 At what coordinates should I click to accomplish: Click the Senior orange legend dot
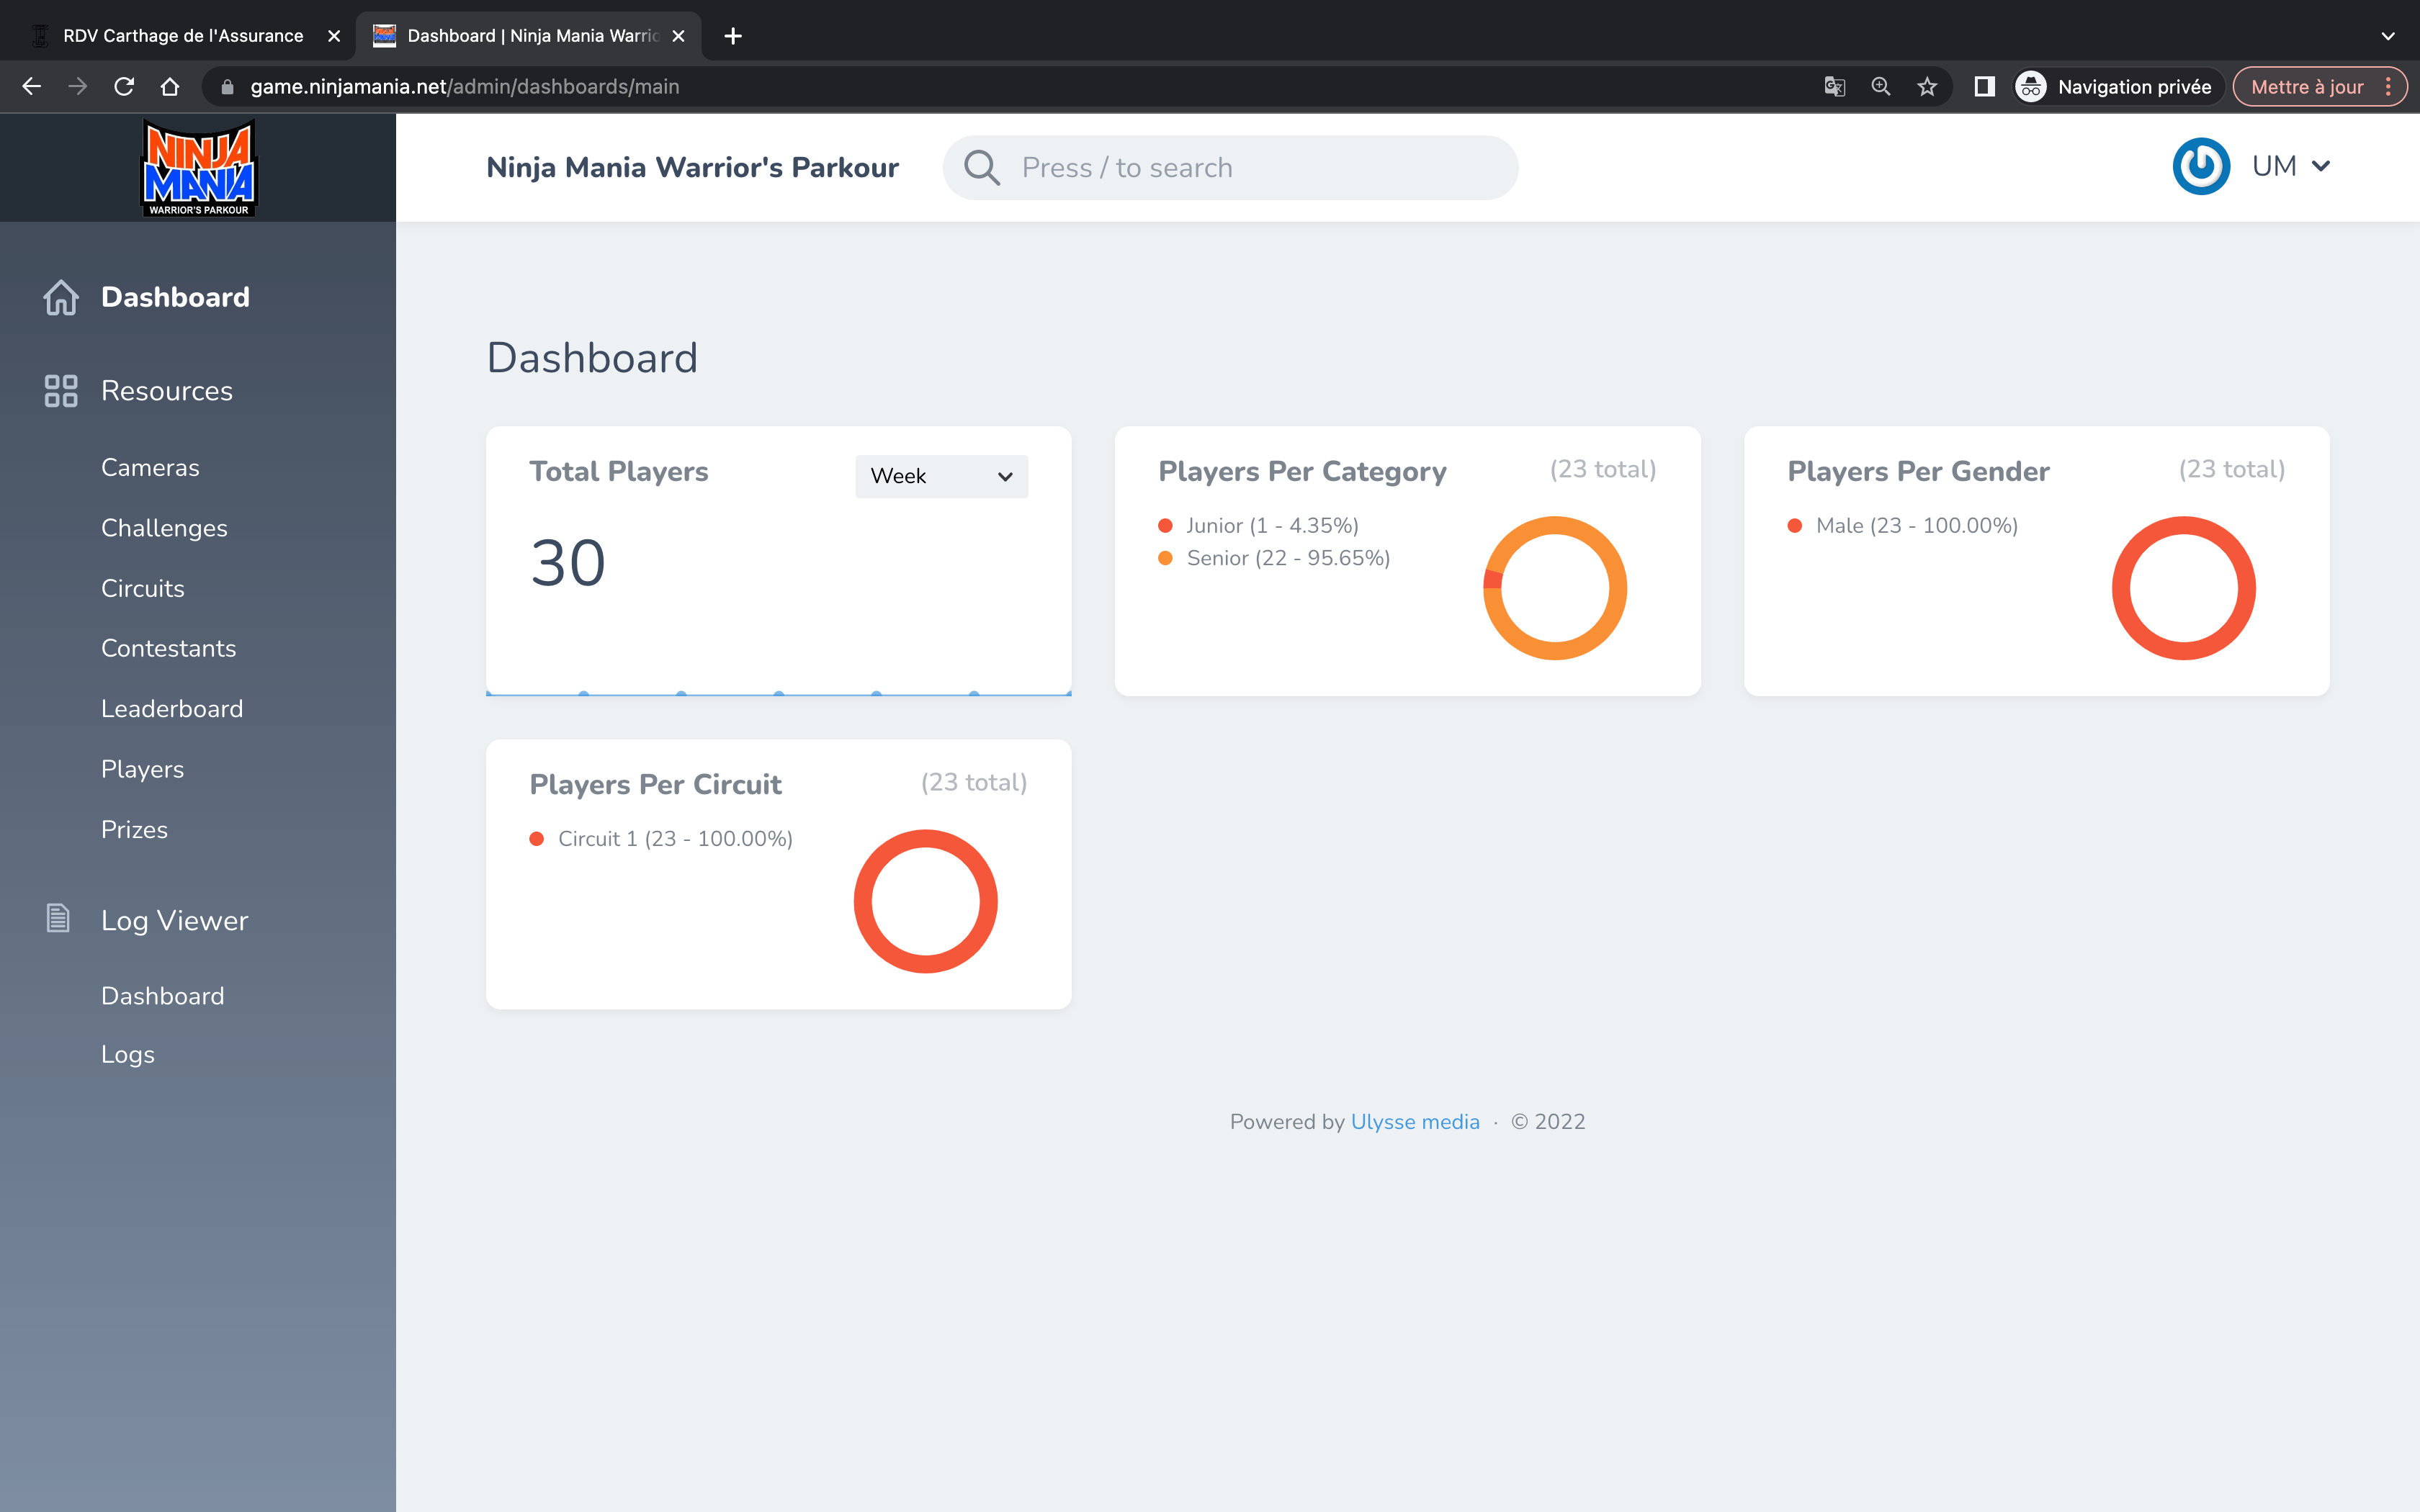coord(1165,558)
